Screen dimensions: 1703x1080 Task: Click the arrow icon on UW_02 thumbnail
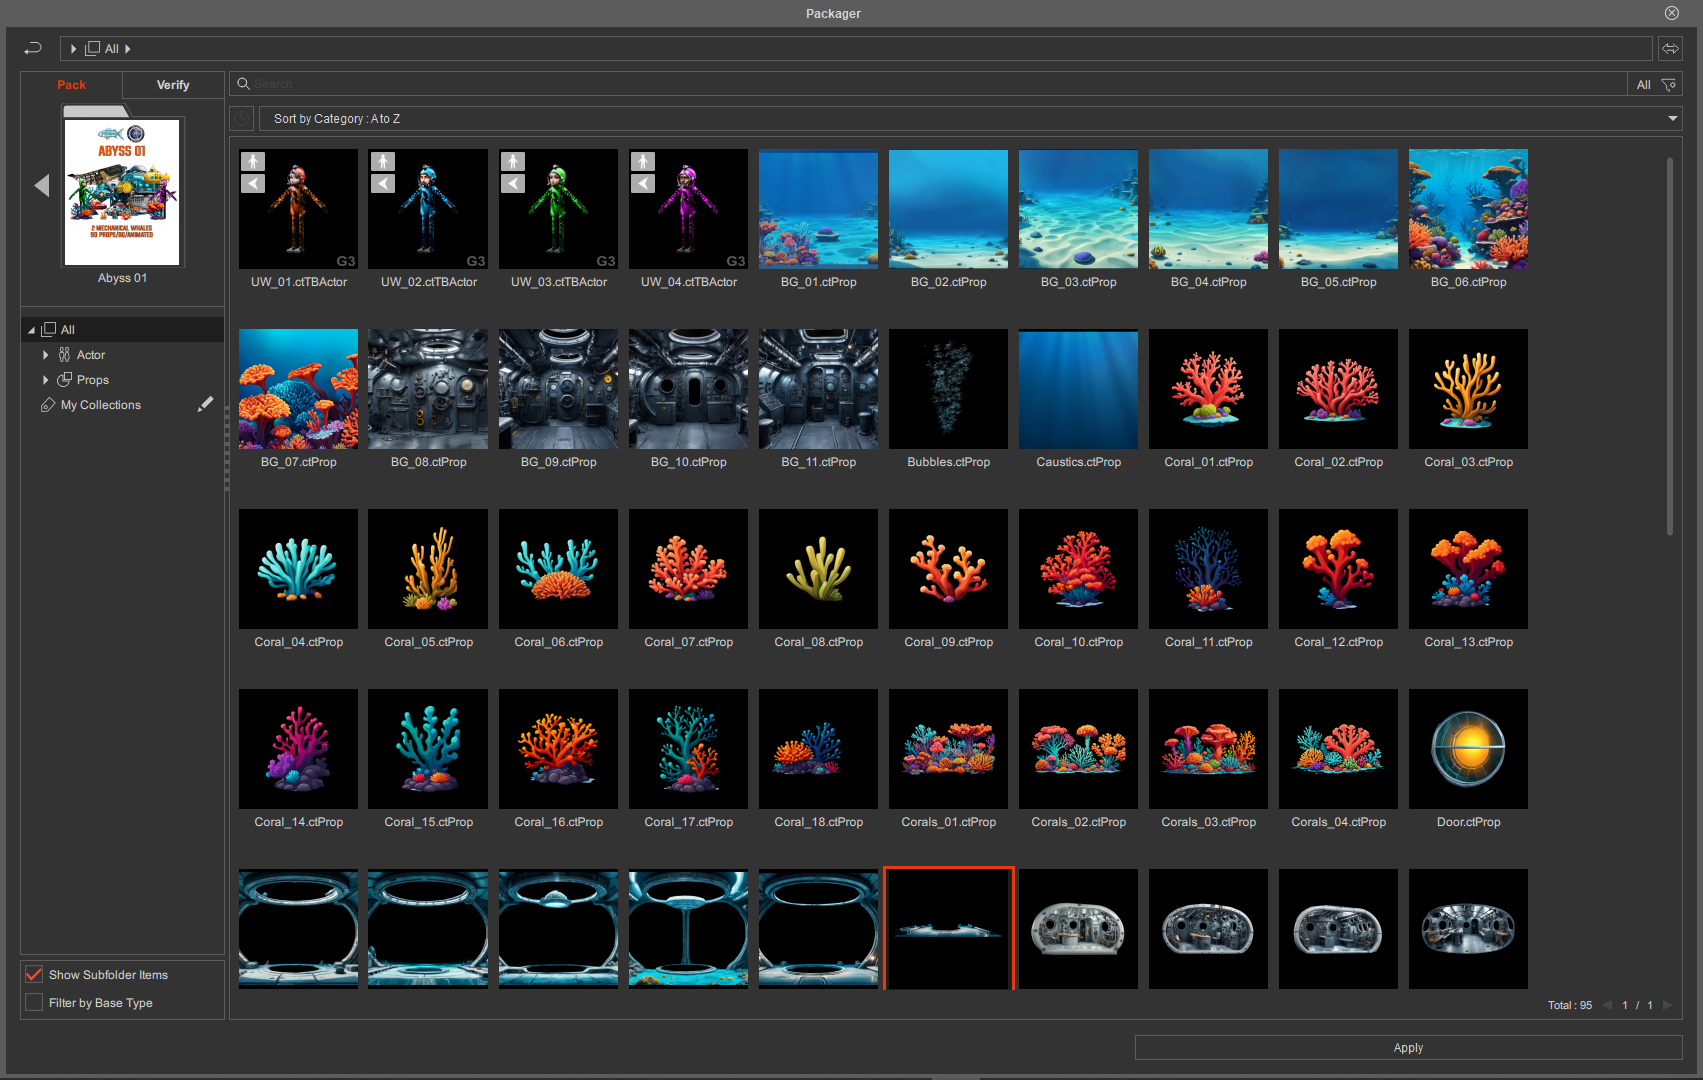383,183
